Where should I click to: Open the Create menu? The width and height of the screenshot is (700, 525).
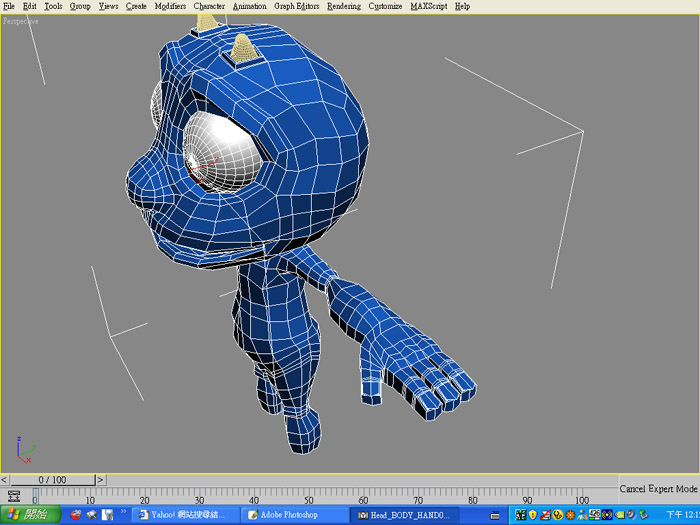136,6
